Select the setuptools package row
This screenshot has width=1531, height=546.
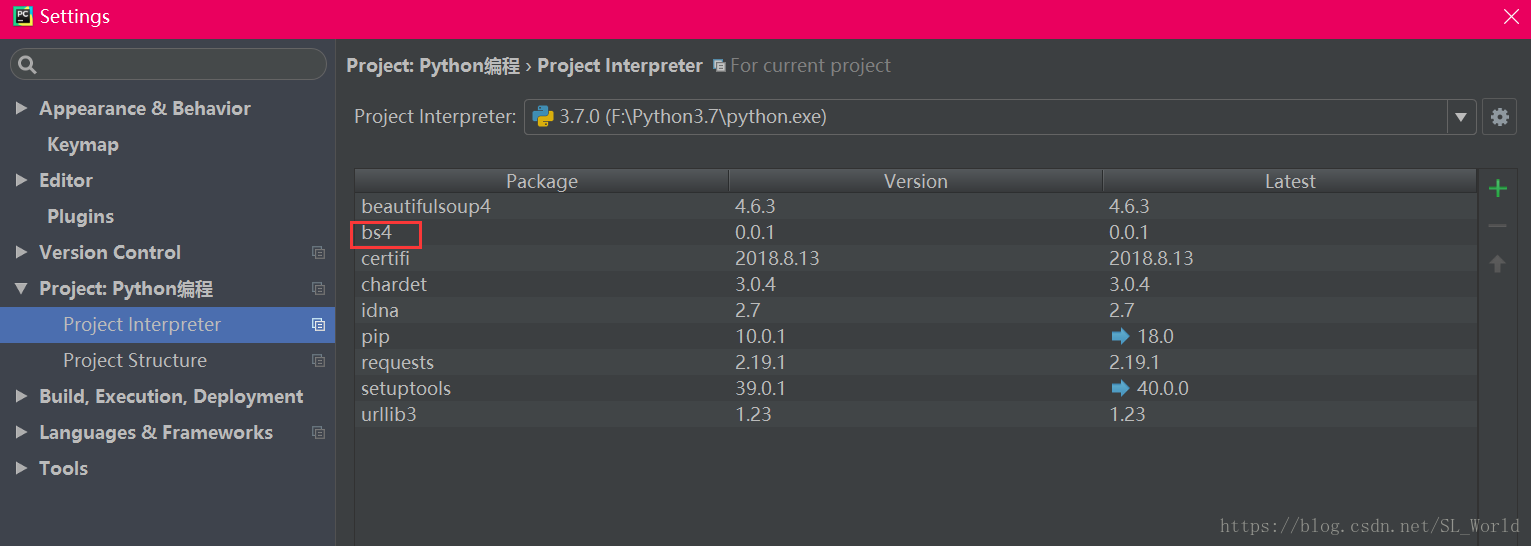[x=915, y=389]
